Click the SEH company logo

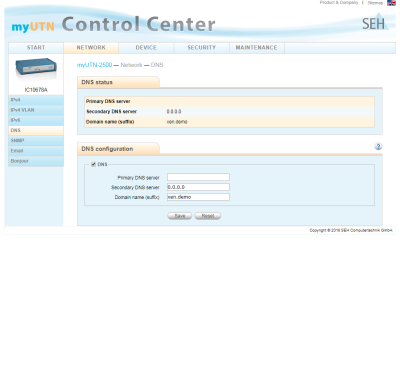pos(375,22)
